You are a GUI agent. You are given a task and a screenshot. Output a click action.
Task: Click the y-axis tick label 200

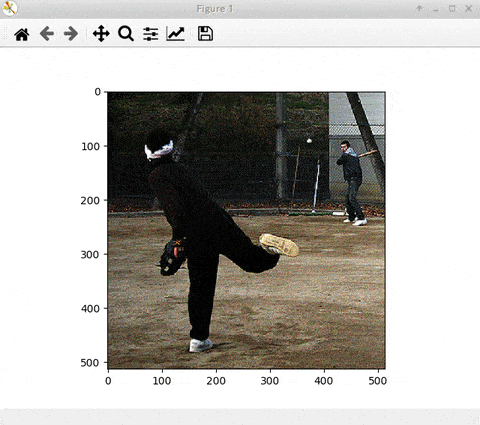pyautogui.click(x=90, y=201)
